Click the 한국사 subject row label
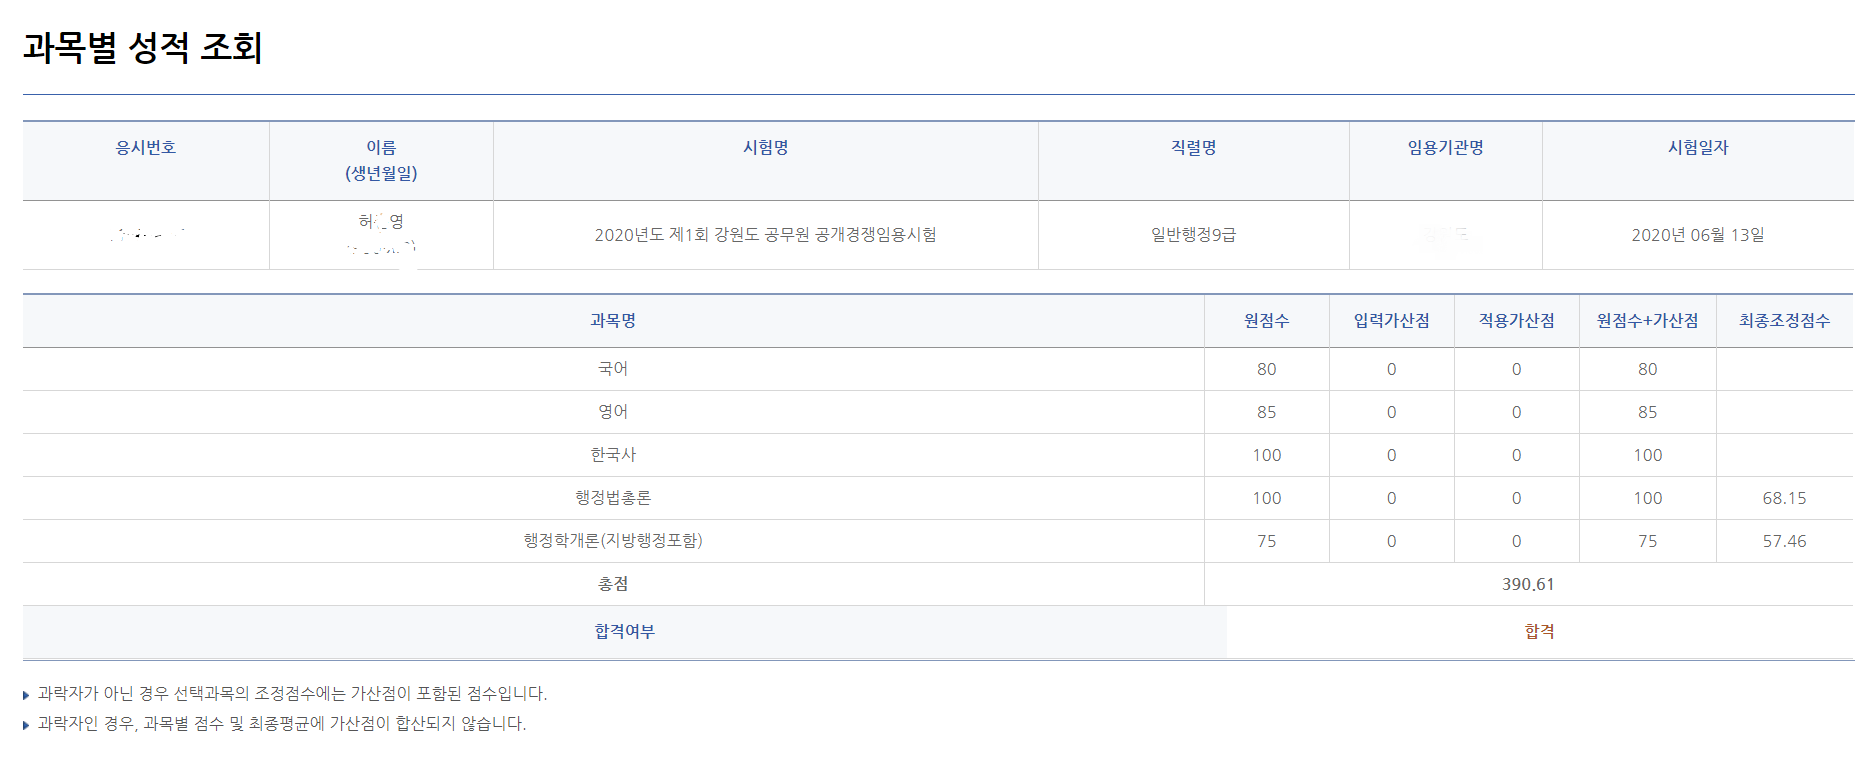 point(613,455)
